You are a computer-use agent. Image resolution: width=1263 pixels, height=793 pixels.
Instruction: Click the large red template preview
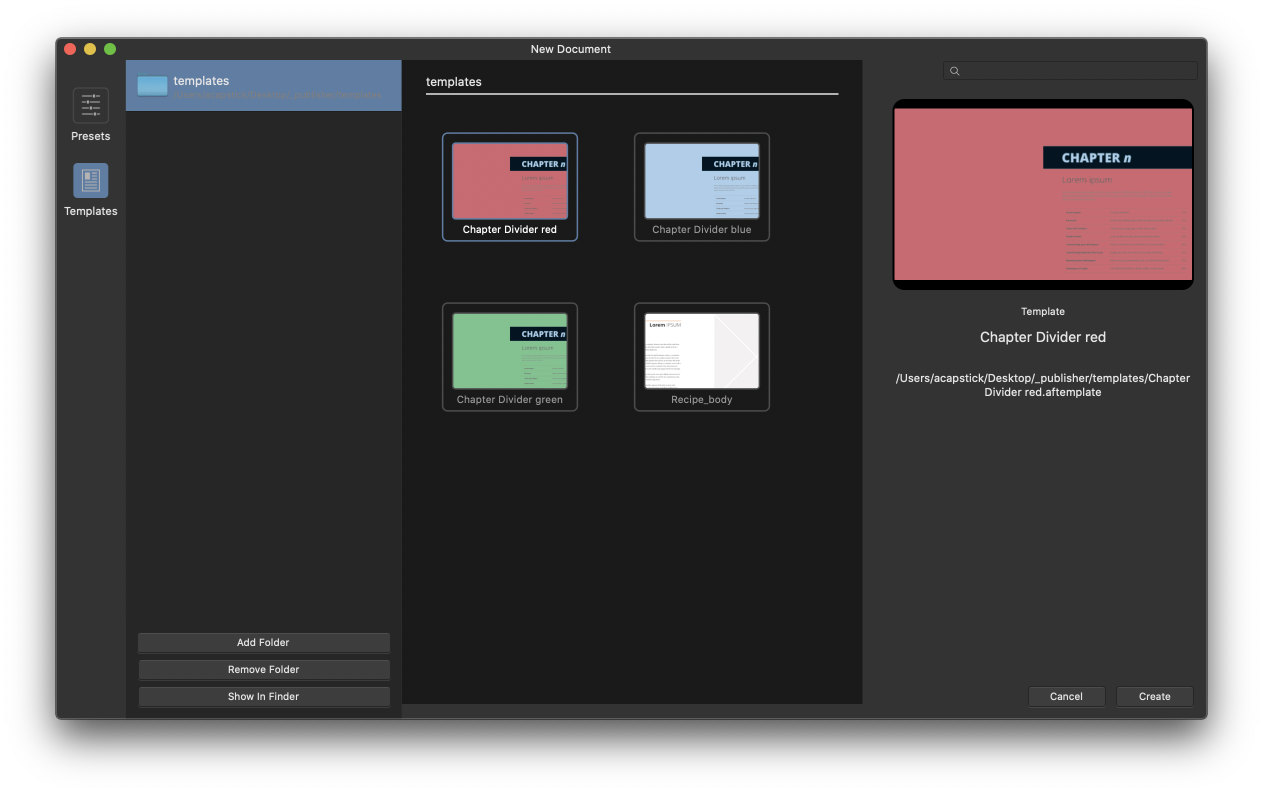pos(1043,193)
